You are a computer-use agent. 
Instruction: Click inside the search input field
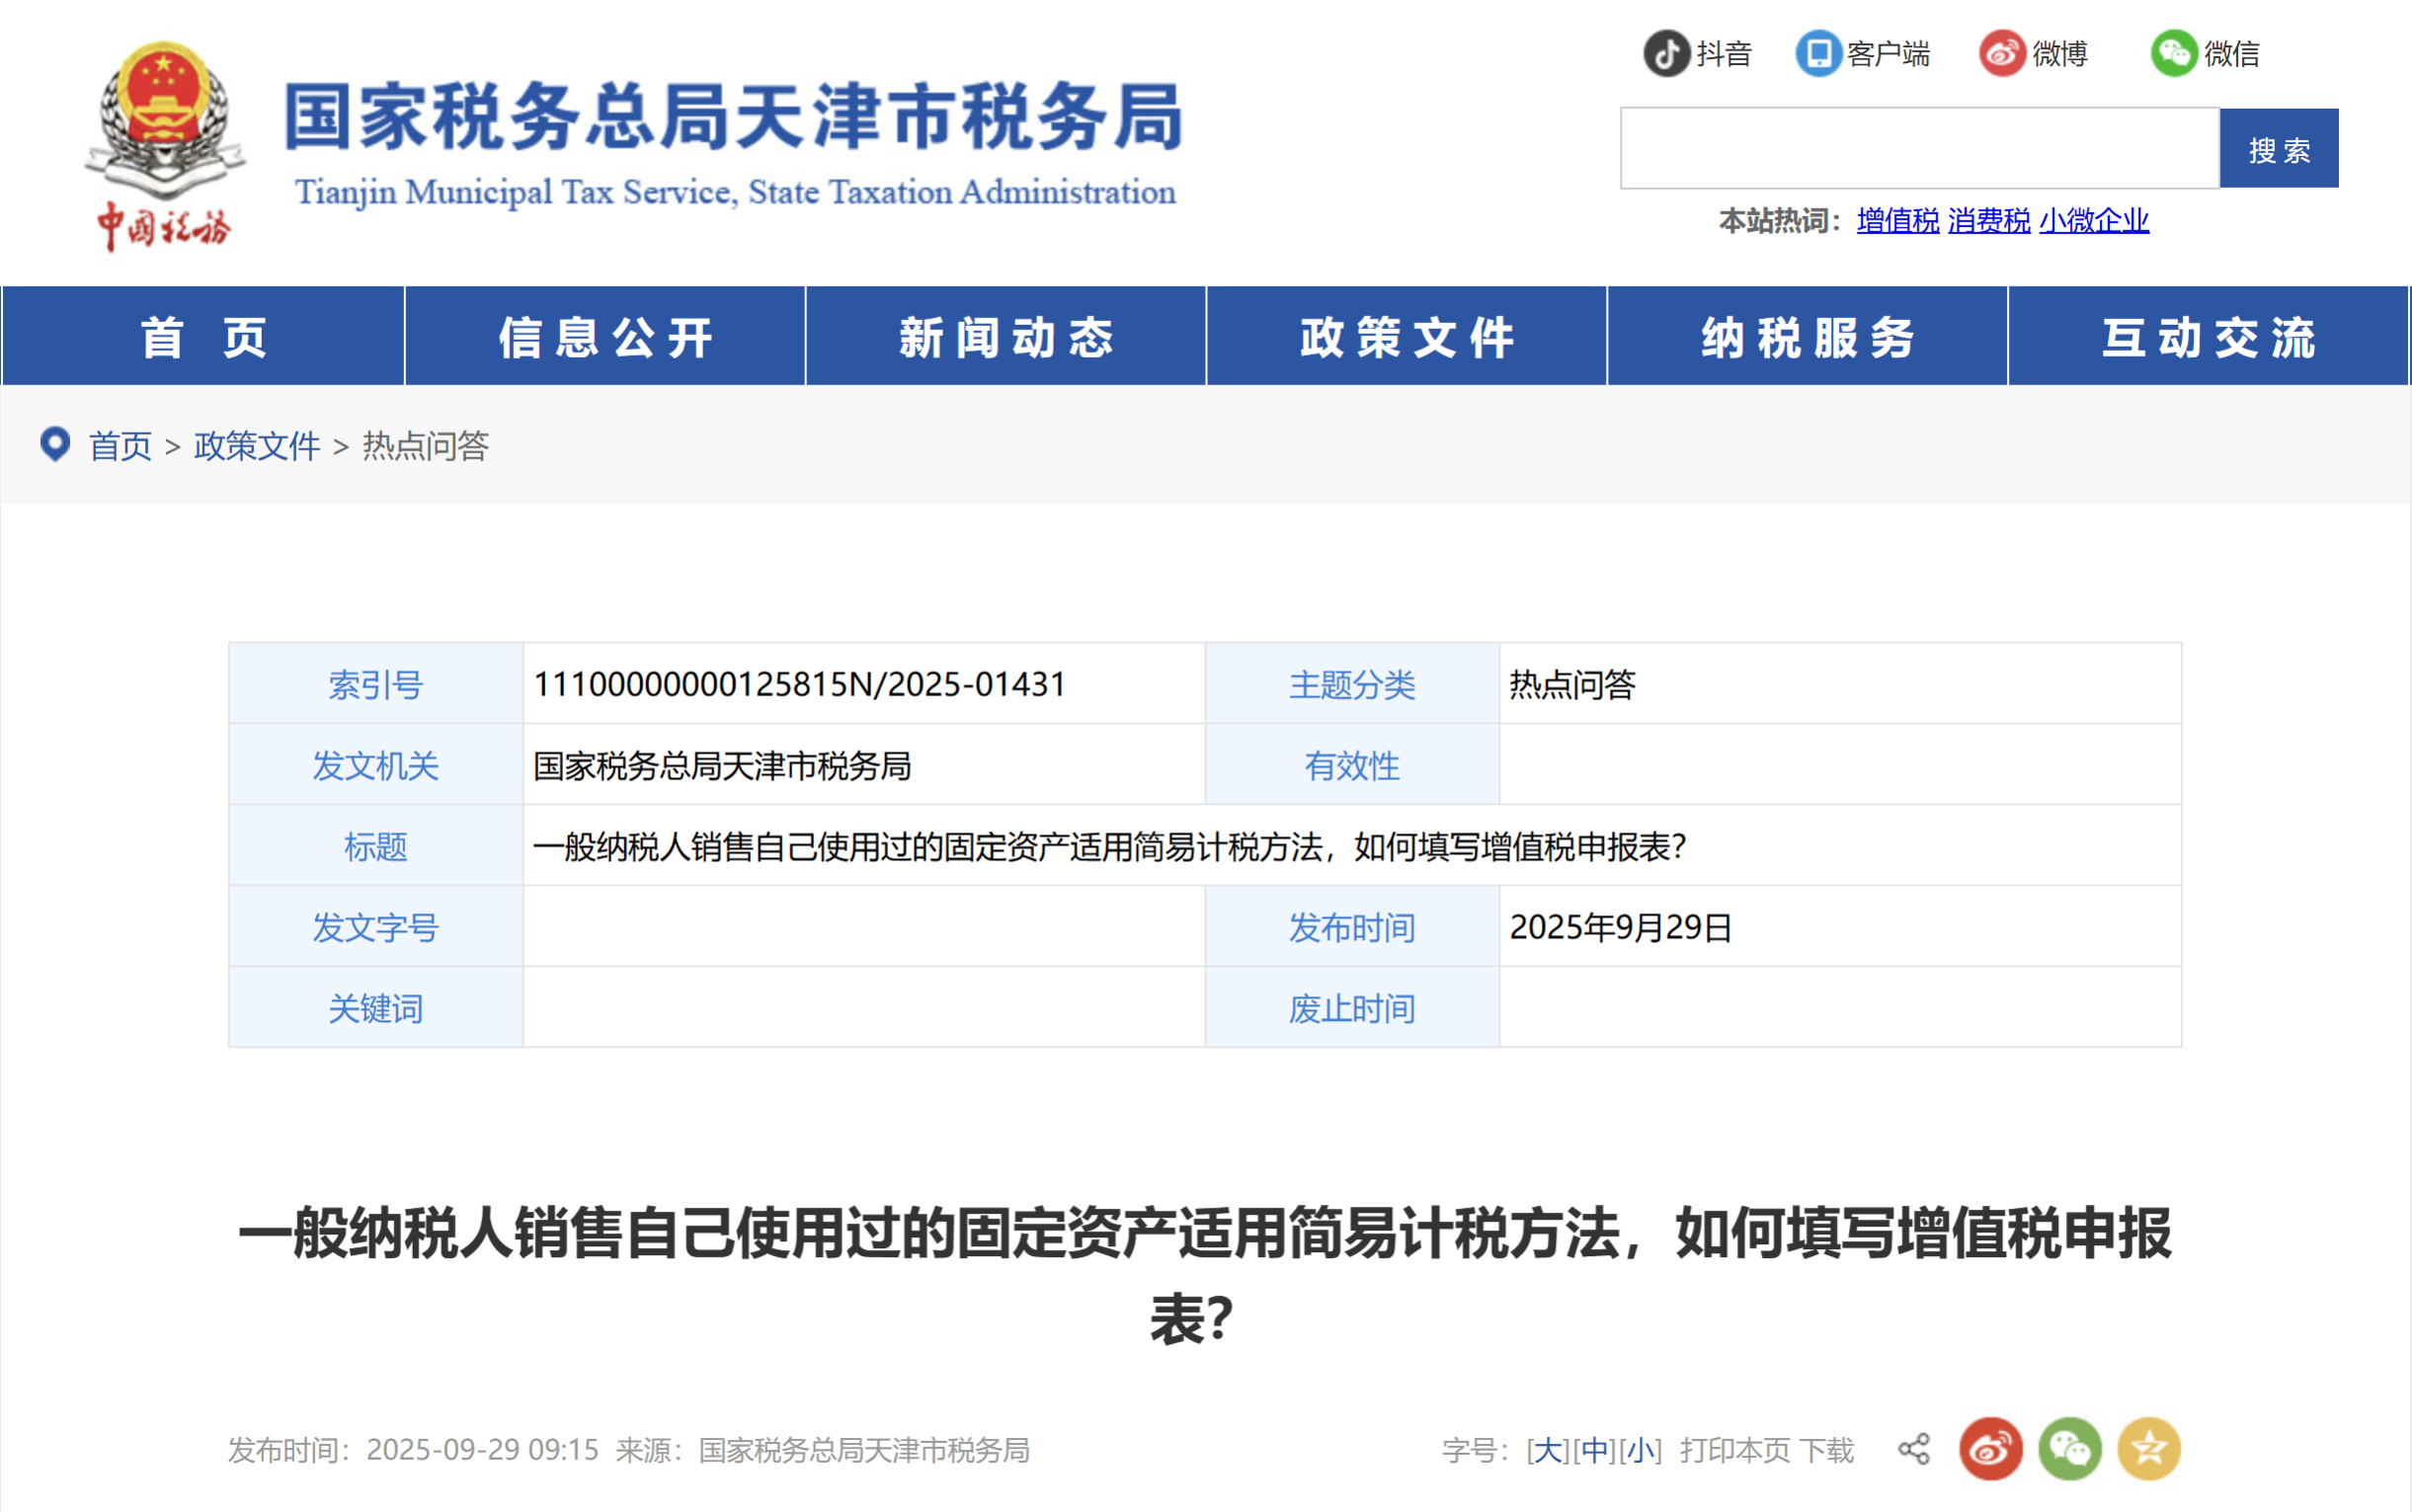pos(1920,148)
